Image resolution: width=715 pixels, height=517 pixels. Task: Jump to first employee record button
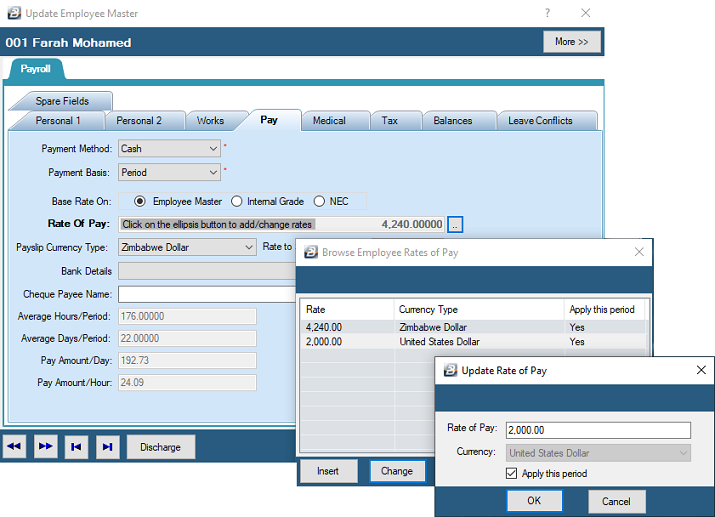pyautogui.click(x=76, y=447)
